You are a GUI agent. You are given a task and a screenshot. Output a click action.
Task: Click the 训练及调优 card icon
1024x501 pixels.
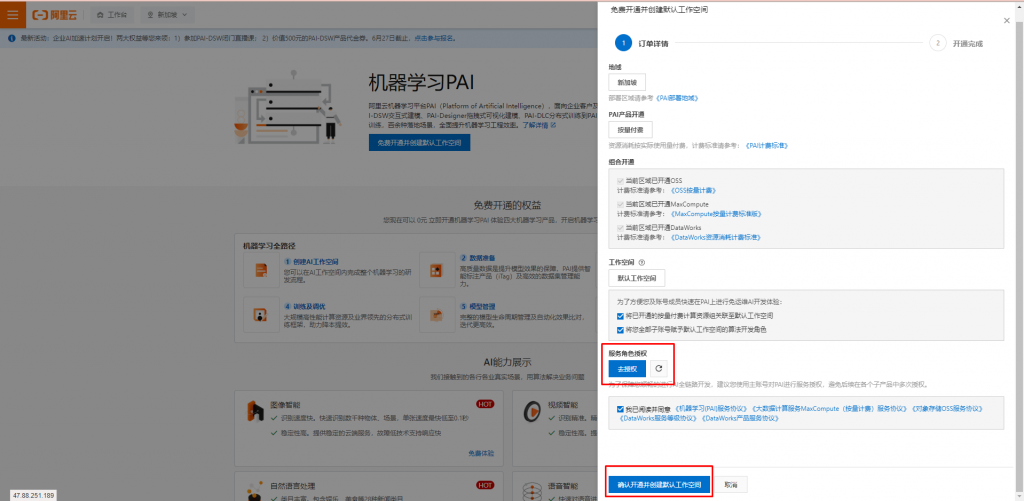click(x=261, y=315)
